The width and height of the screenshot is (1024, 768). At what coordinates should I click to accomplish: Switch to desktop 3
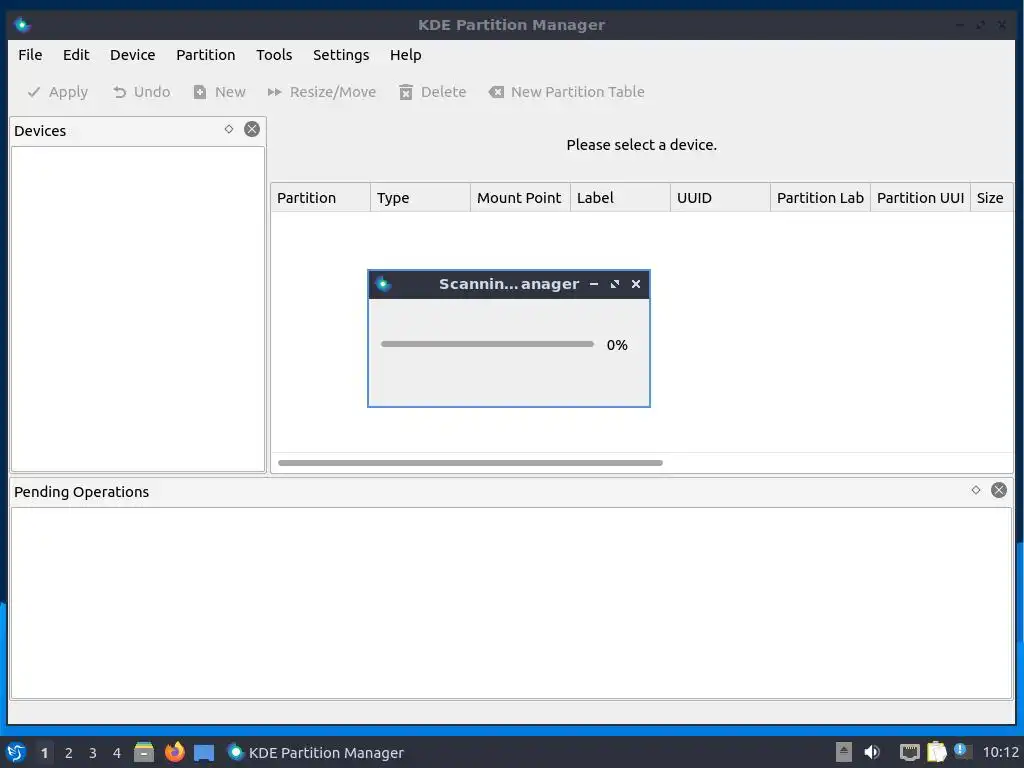click(x=93, y=753)
